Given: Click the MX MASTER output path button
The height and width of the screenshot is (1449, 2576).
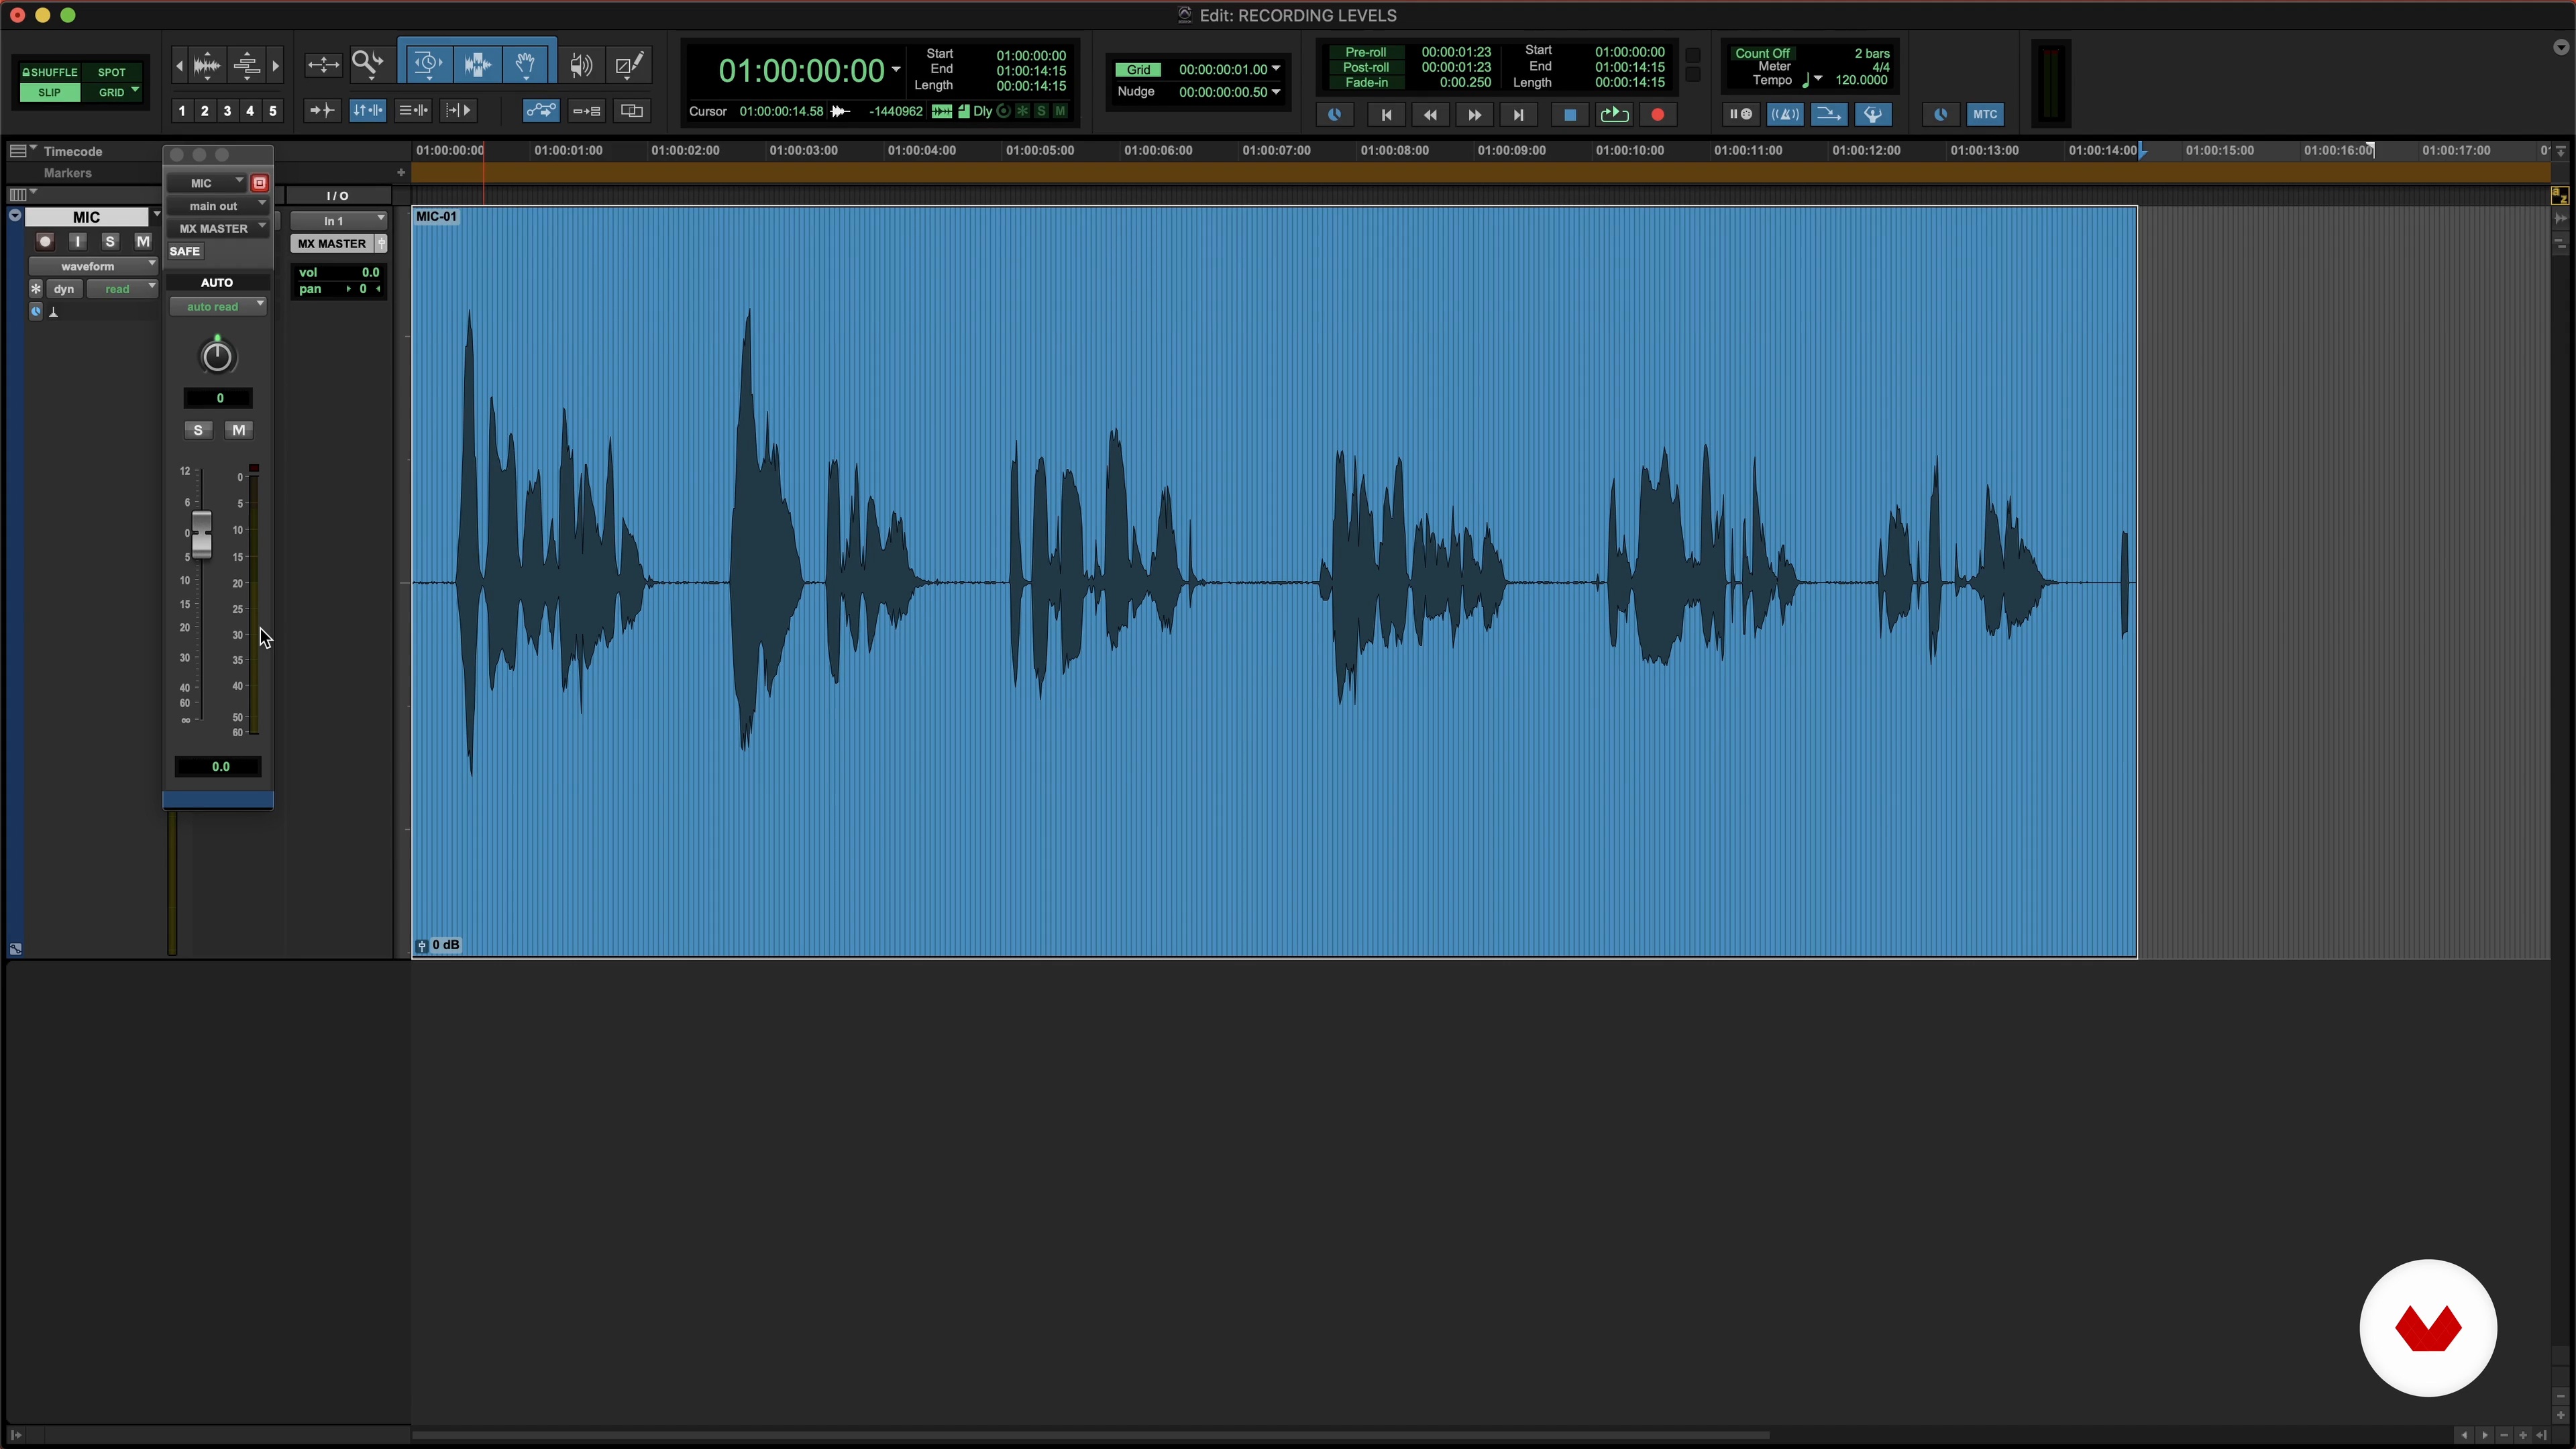Looking at the screenshot, I should click(x=332, y=244).
